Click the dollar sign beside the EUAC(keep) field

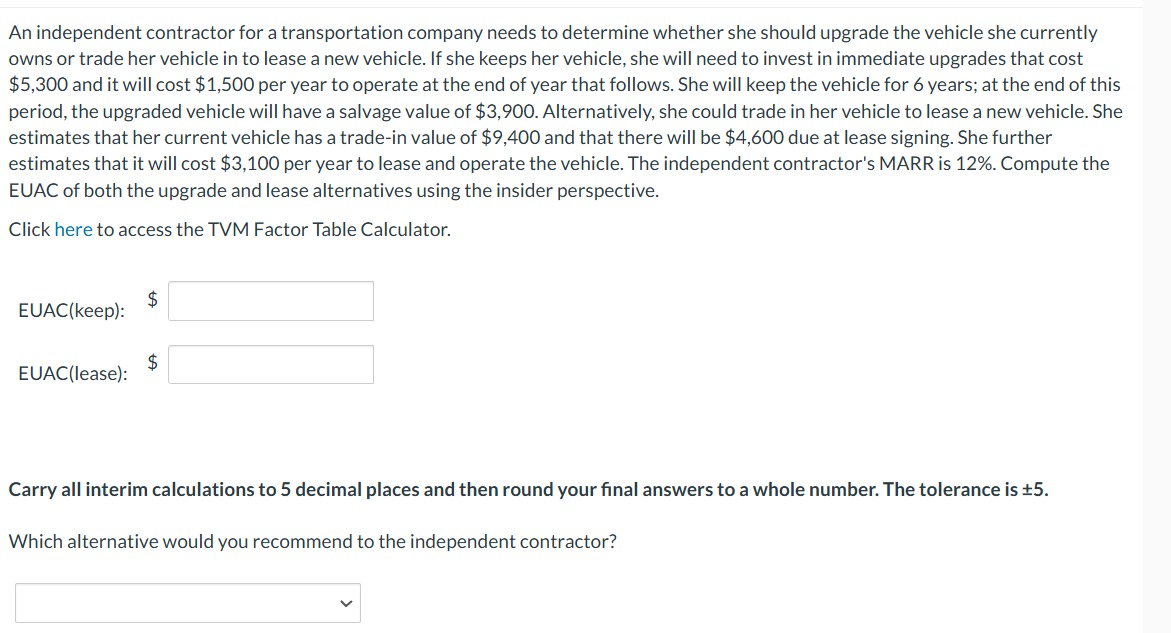click(x=152, y=299)
